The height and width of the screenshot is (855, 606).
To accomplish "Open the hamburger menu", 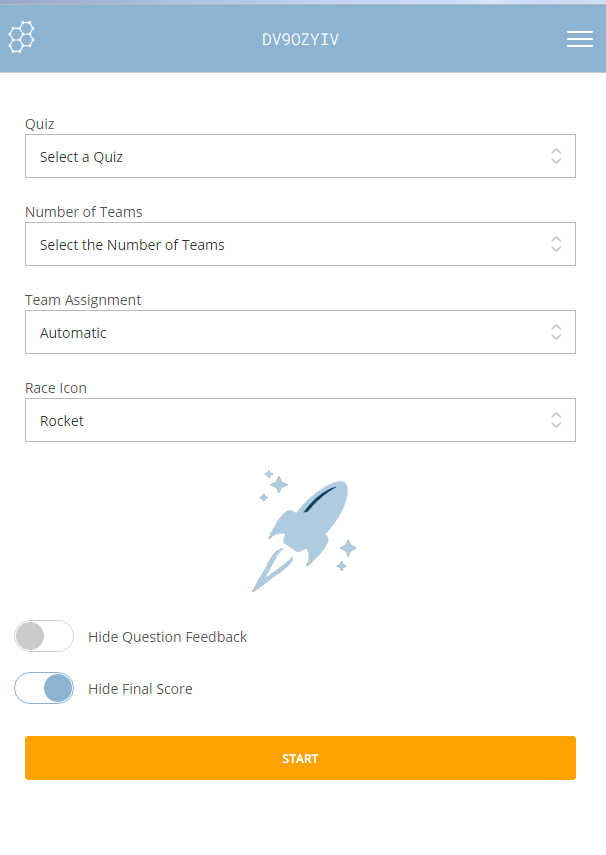I will pyautogui.click(x=580, y=39).
